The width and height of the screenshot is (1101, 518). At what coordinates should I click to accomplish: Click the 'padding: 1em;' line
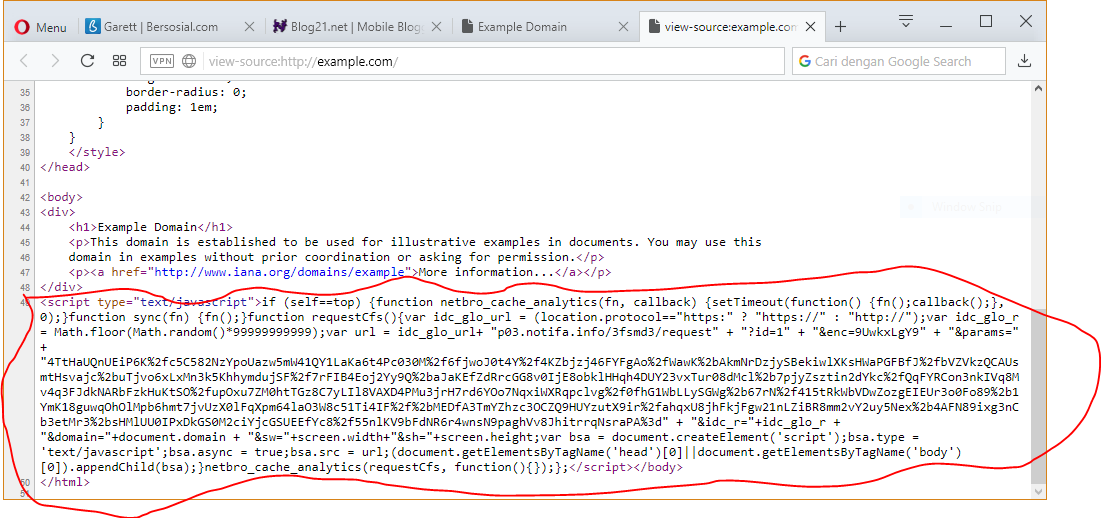pos(172,107)
